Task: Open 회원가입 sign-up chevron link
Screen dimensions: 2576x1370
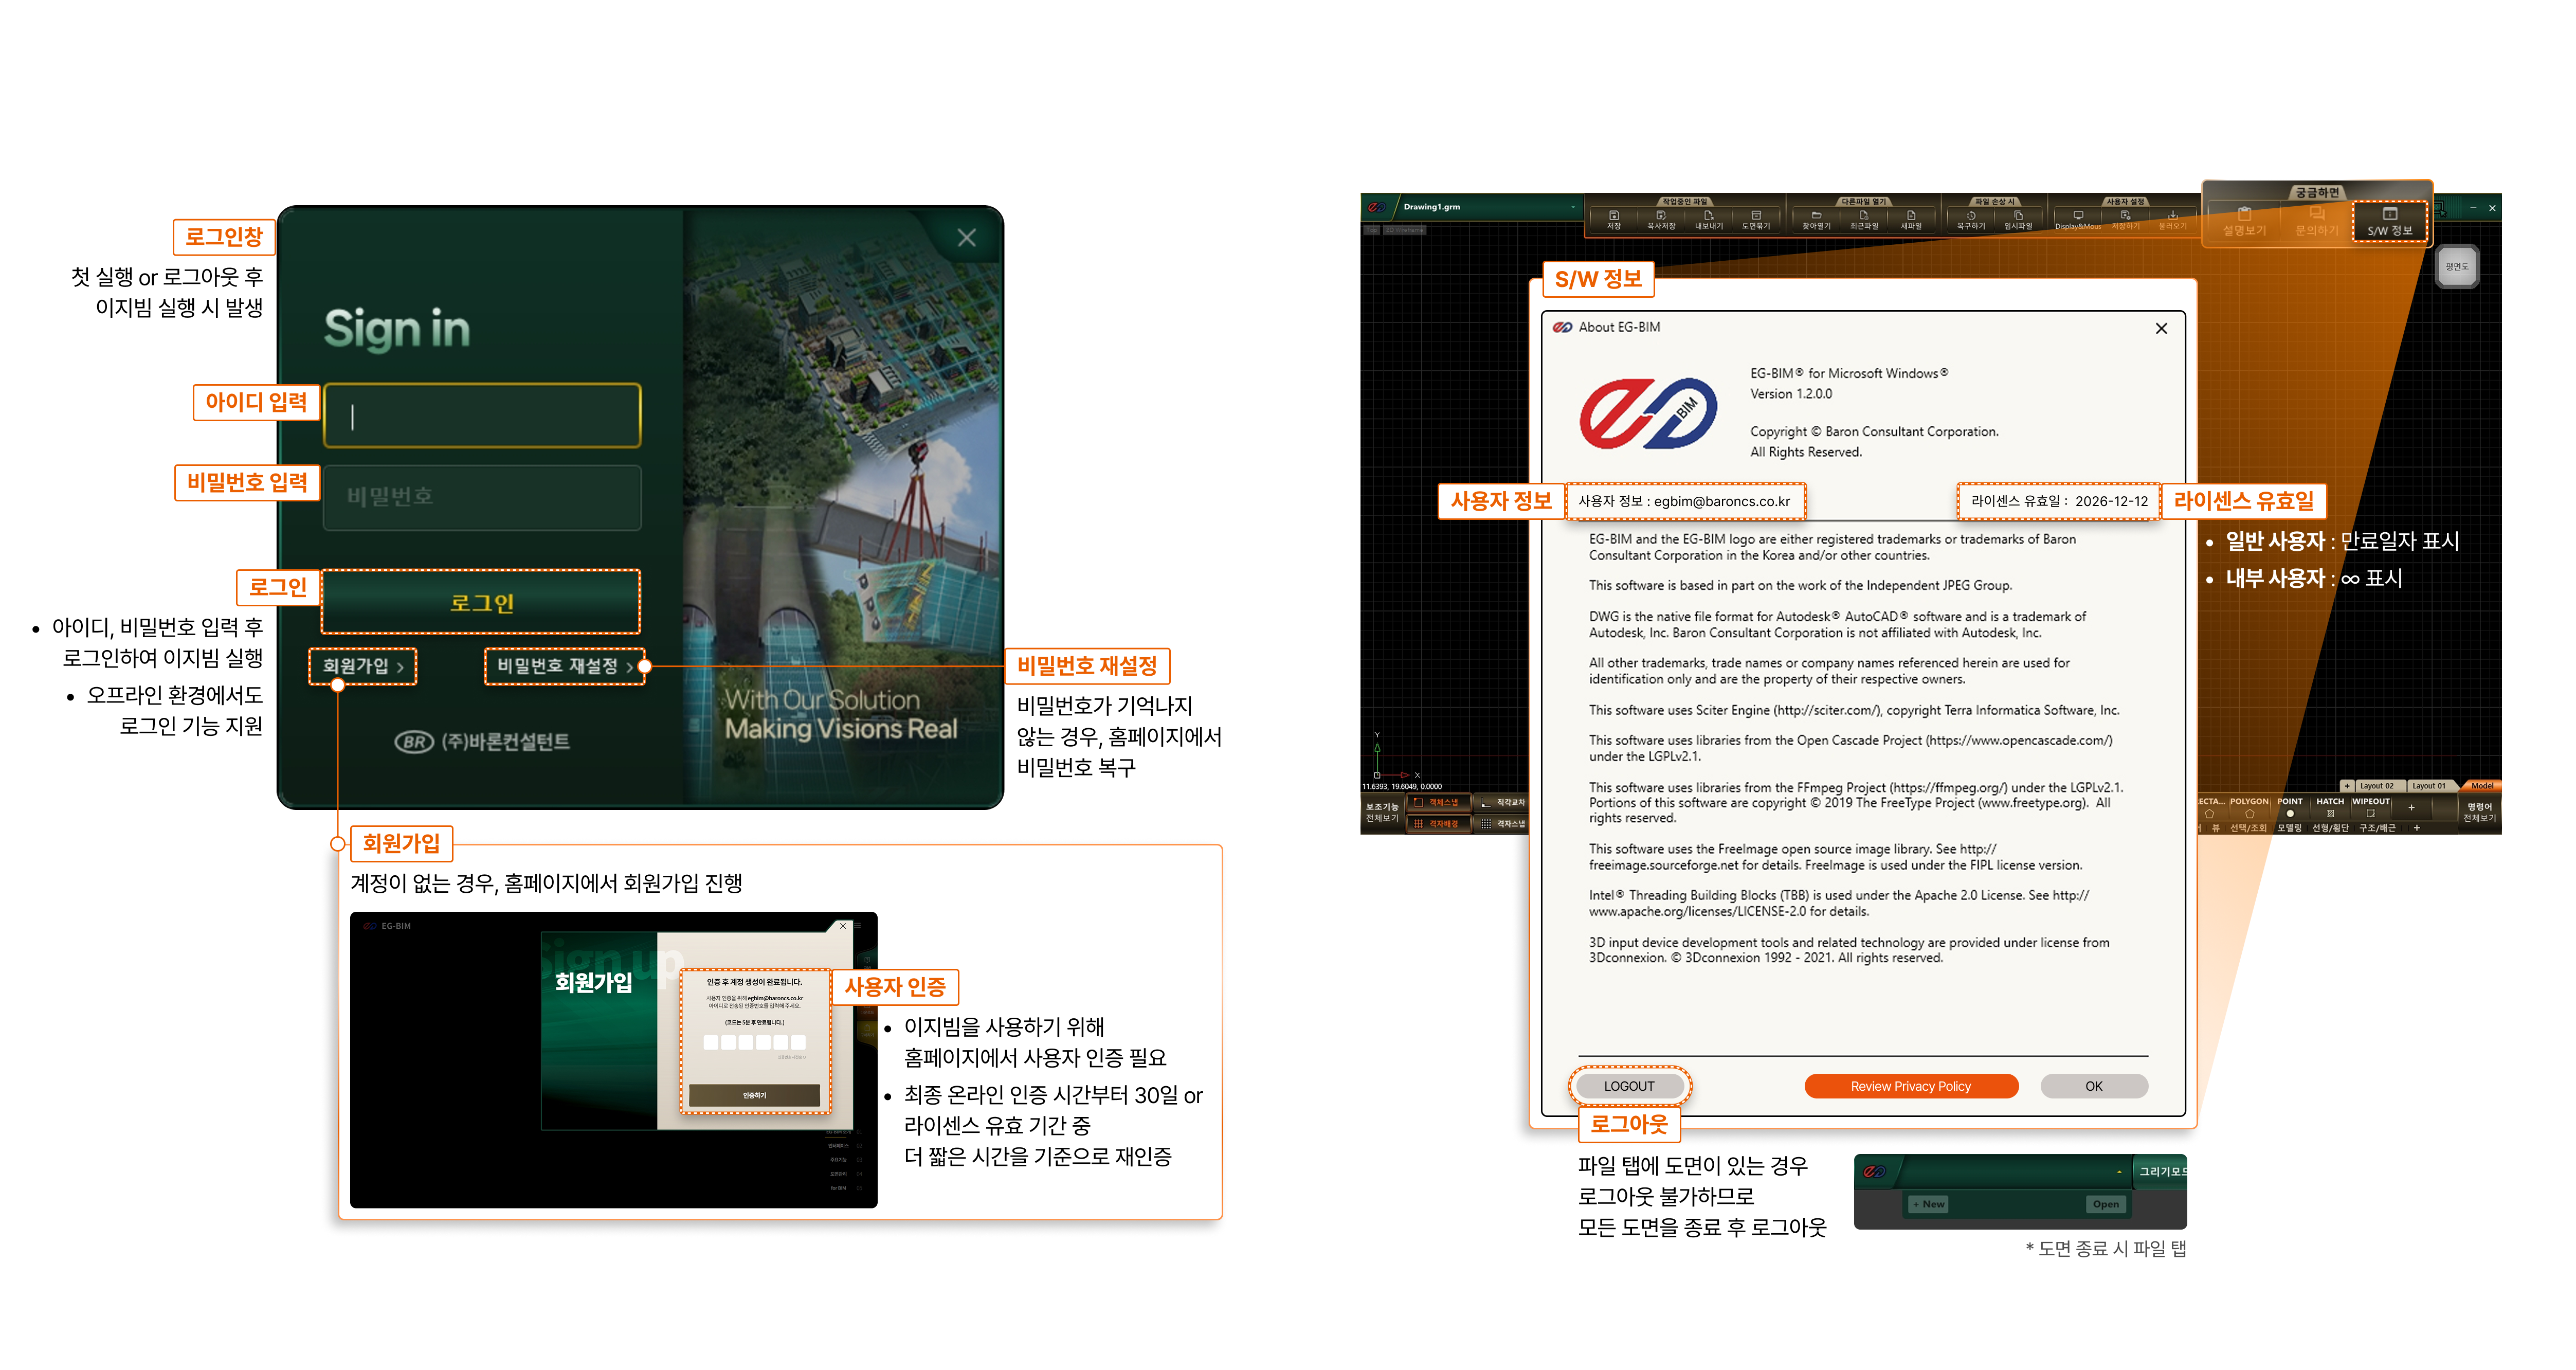Action: (363, 666)
